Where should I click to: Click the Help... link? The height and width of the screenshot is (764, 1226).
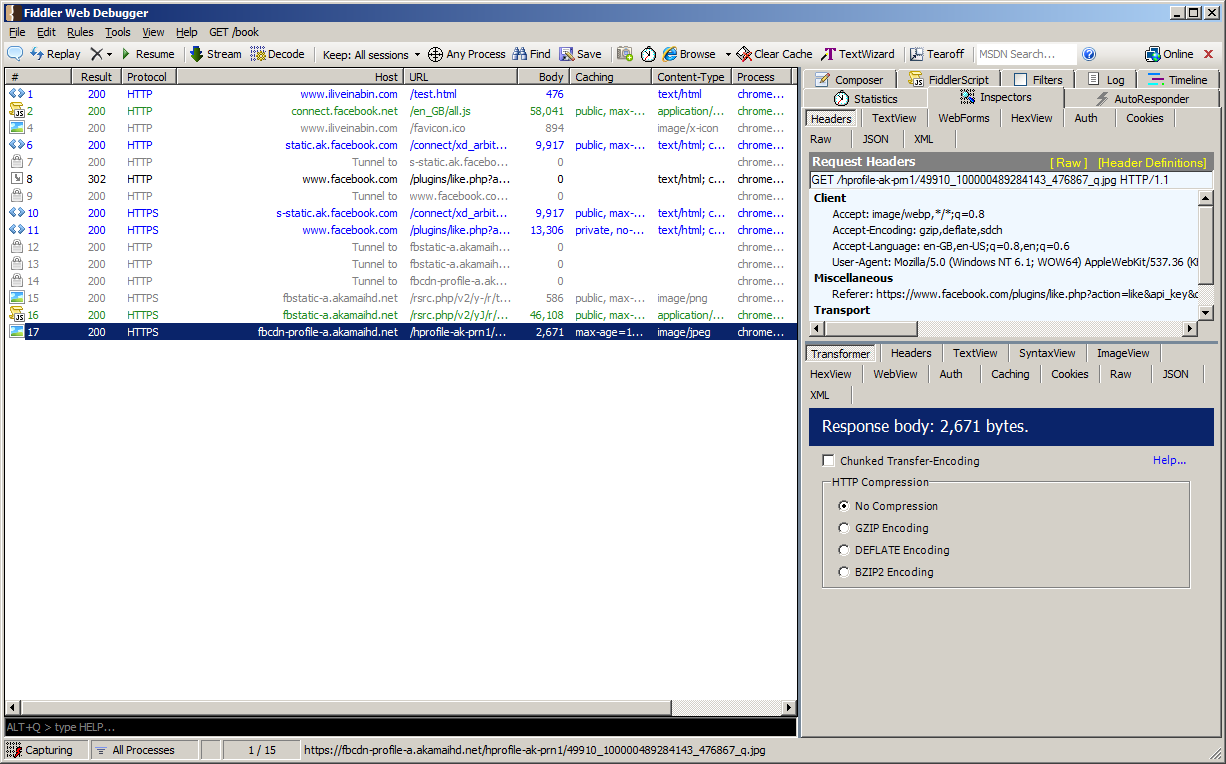tap(1169, 460)
